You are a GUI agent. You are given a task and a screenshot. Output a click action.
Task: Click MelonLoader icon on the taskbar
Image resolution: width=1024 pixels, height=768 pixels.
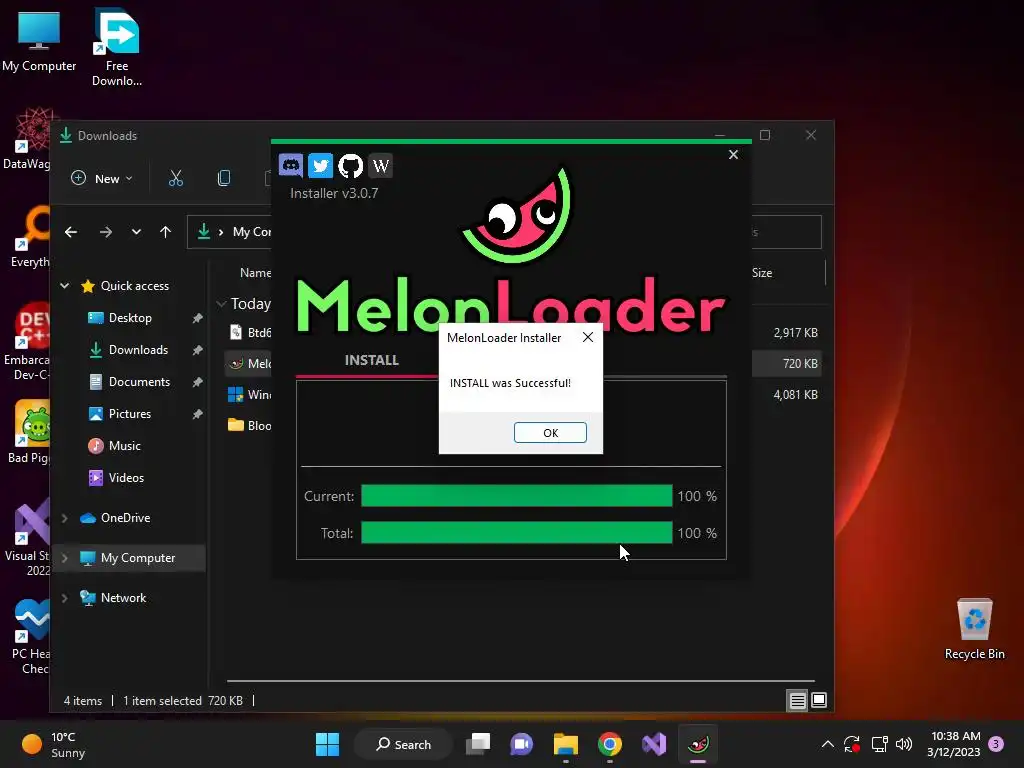tap(697, 744)
